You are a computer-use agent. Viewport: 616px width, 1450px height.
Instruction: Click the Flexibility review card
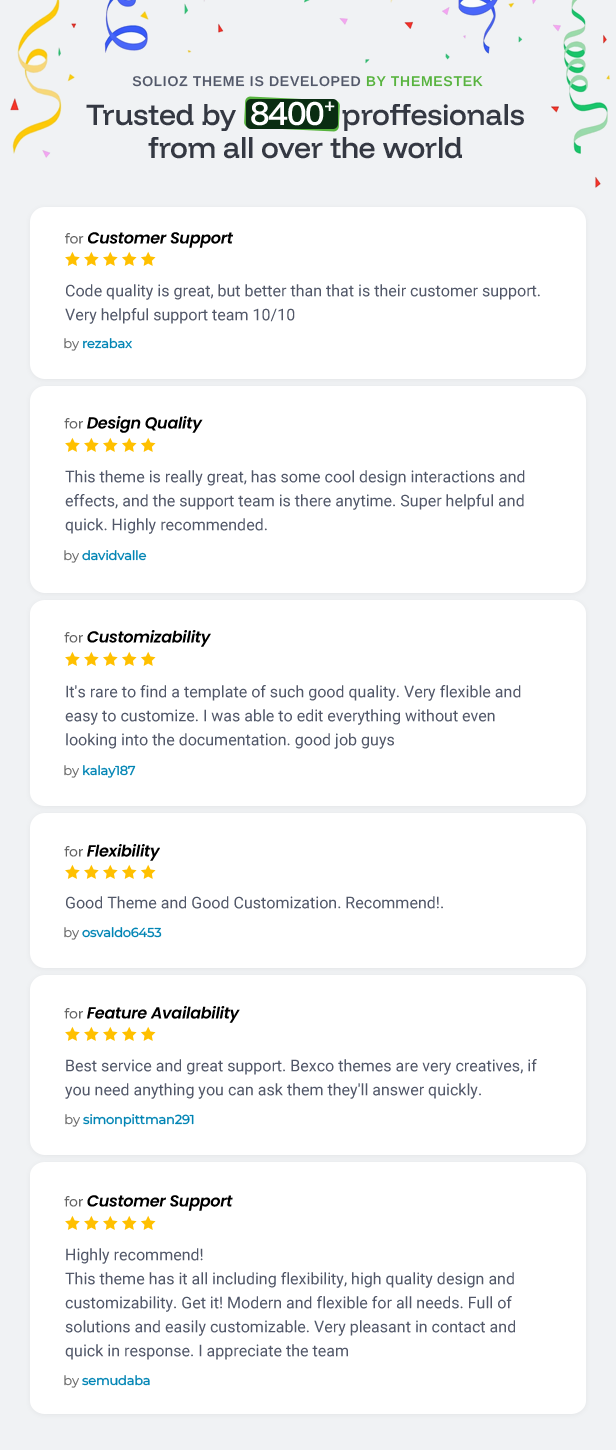pyautogui.click(x=308, y=890)
